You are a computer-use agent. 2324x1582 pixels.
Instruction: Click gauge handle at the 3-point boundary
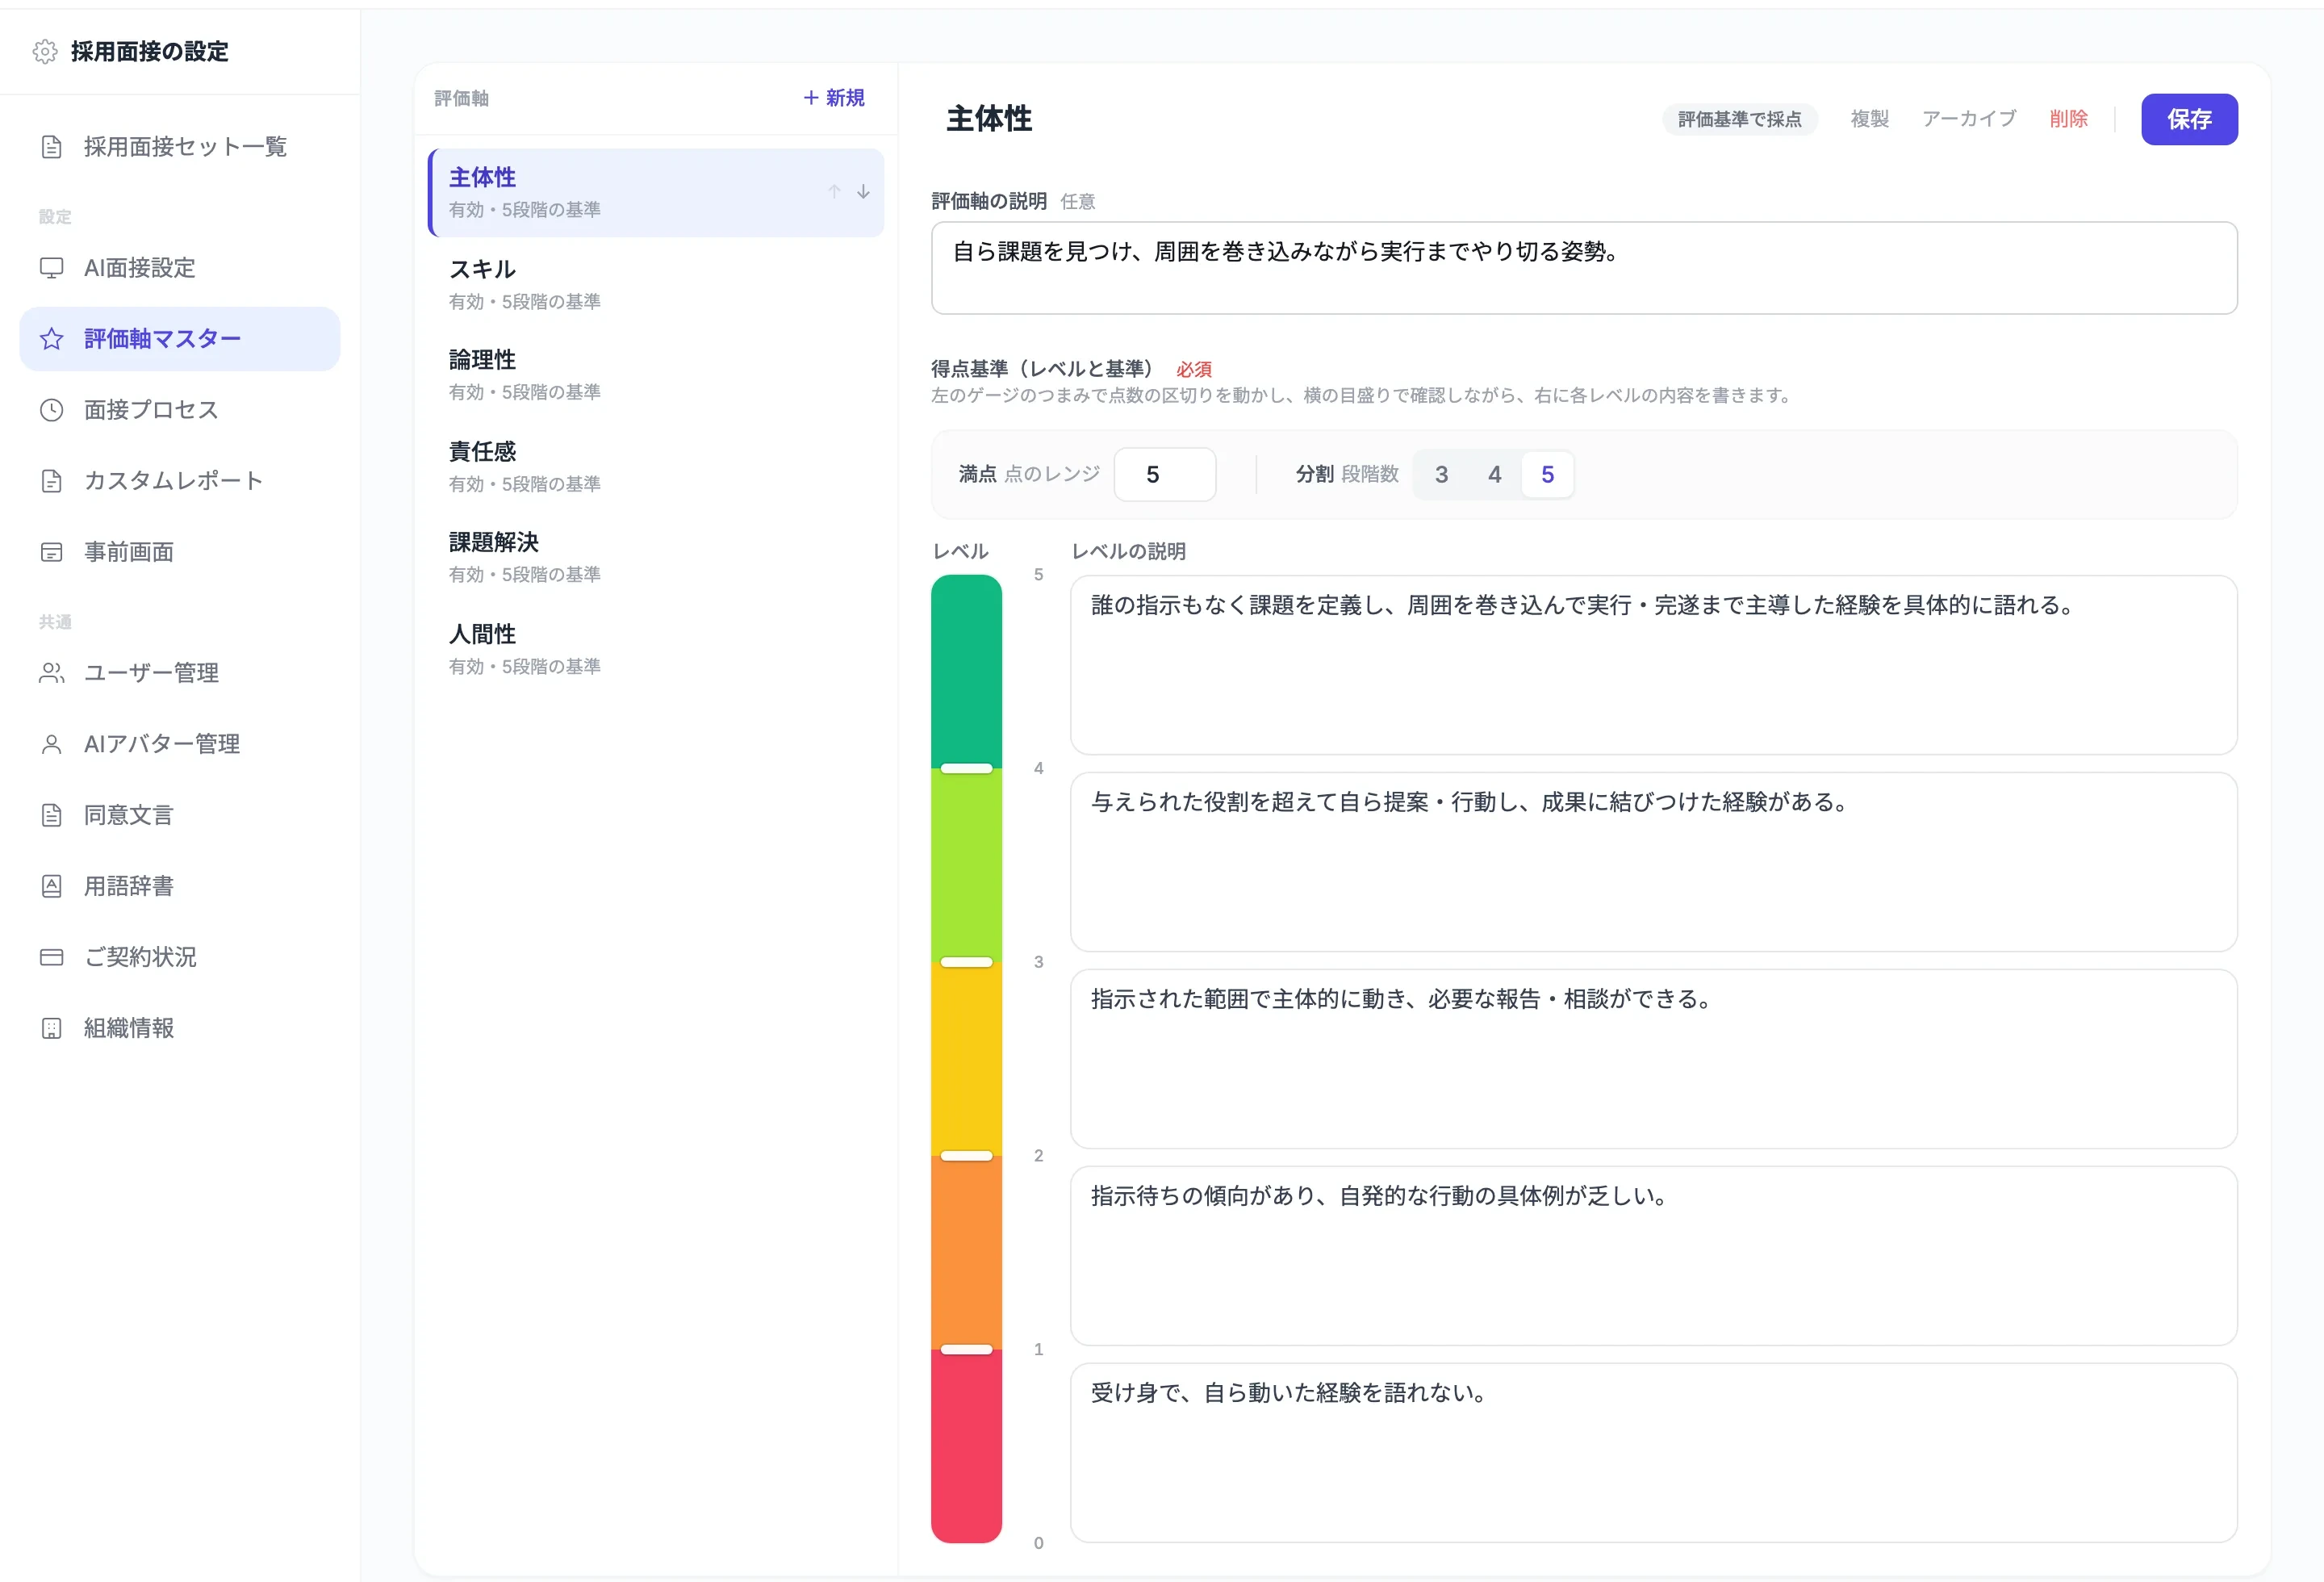pos(966,962)
